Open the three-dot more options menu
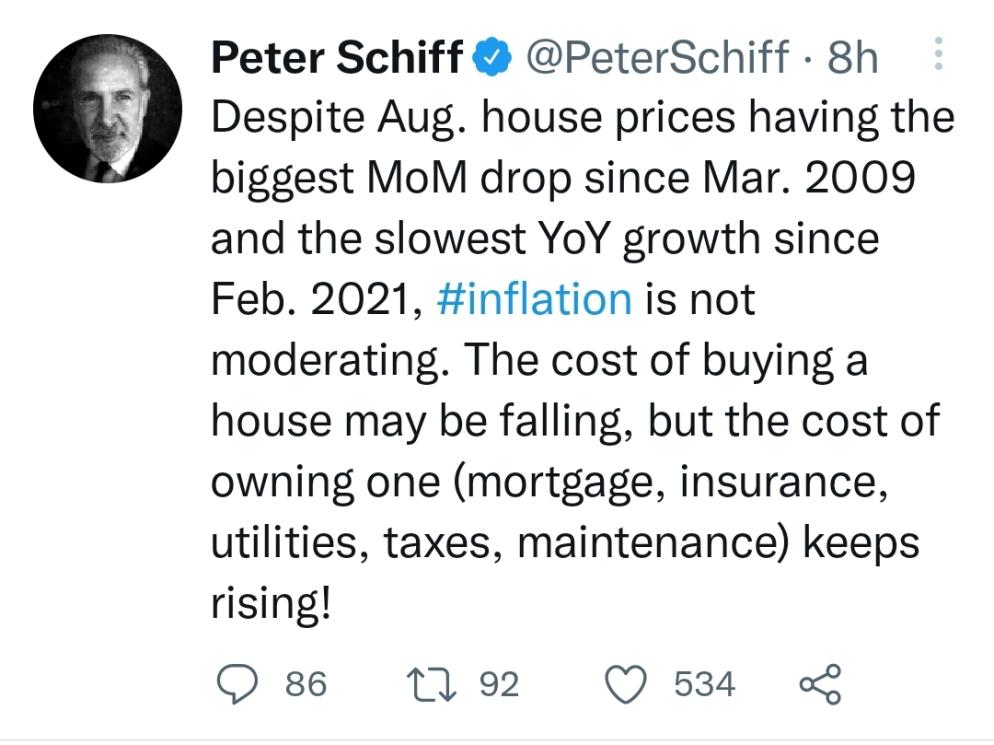Viewport: 994px width, 745px height. (x=938, y=55)
